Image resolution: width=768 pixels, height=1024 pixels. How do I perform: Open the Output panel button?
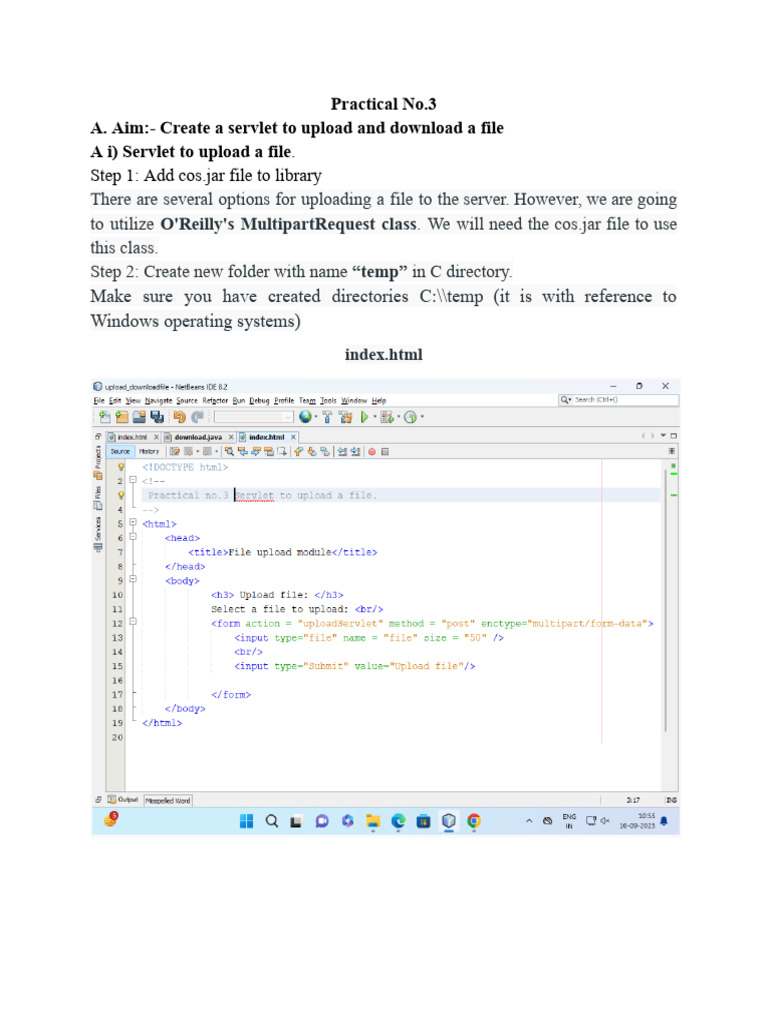click(123, 799)
